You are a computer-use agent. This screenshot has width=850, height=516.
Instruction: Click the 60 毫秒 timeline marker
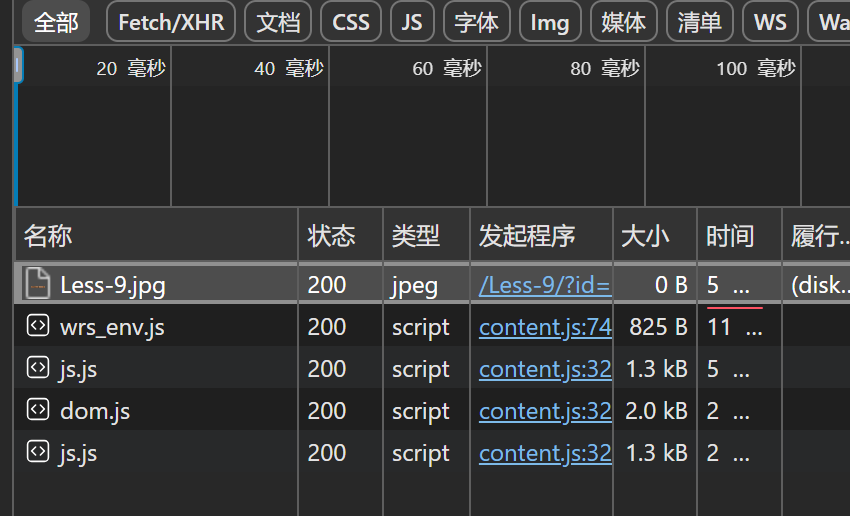(447, 68)
